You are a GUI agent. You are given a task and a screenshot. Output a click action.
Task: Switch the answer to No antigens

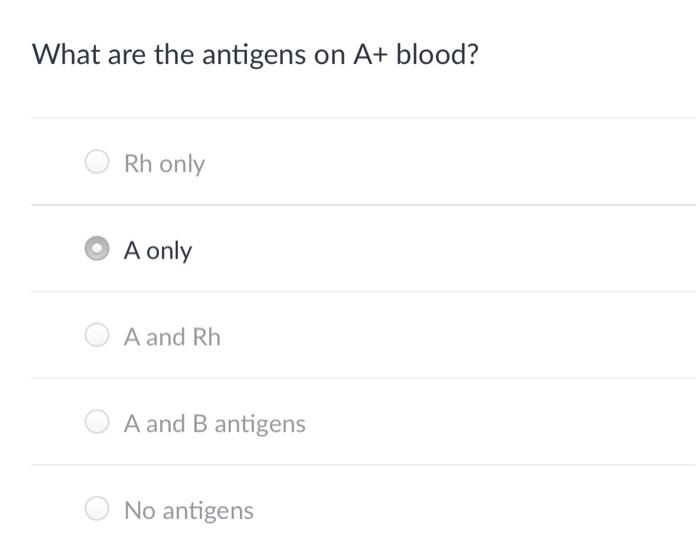coord(97,508)
